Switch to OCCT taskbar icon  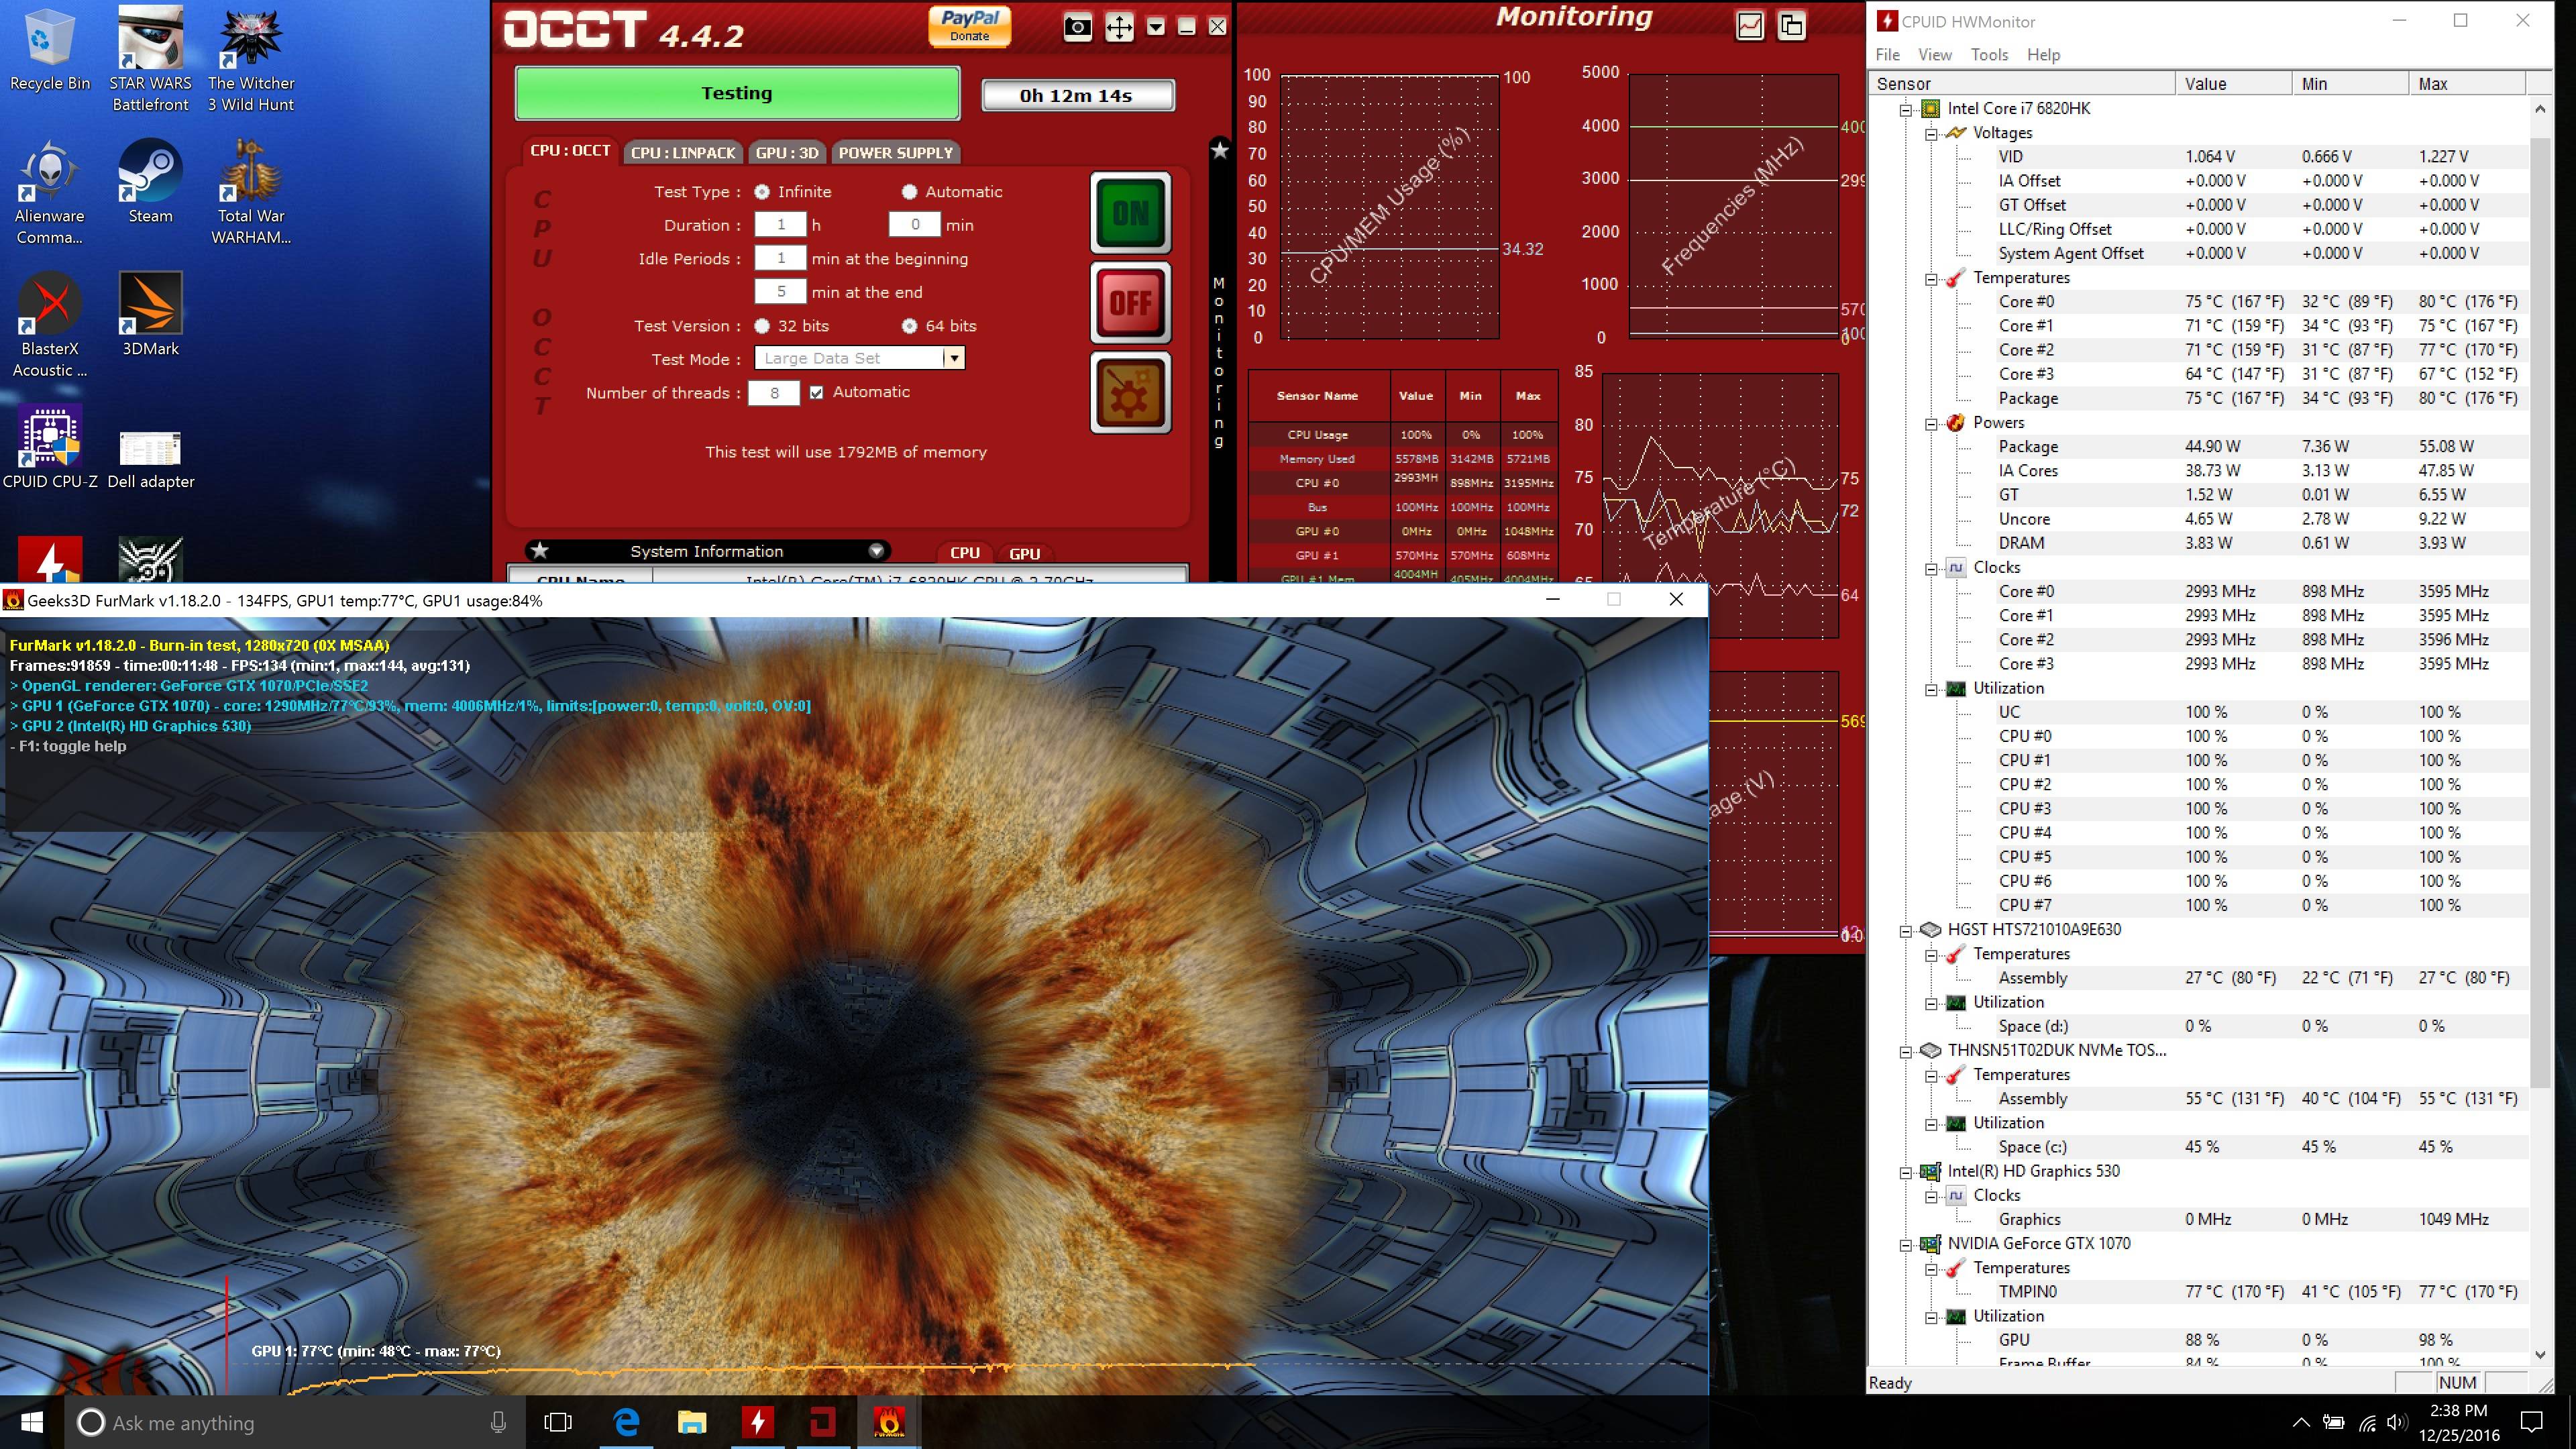pos(823,1422)
